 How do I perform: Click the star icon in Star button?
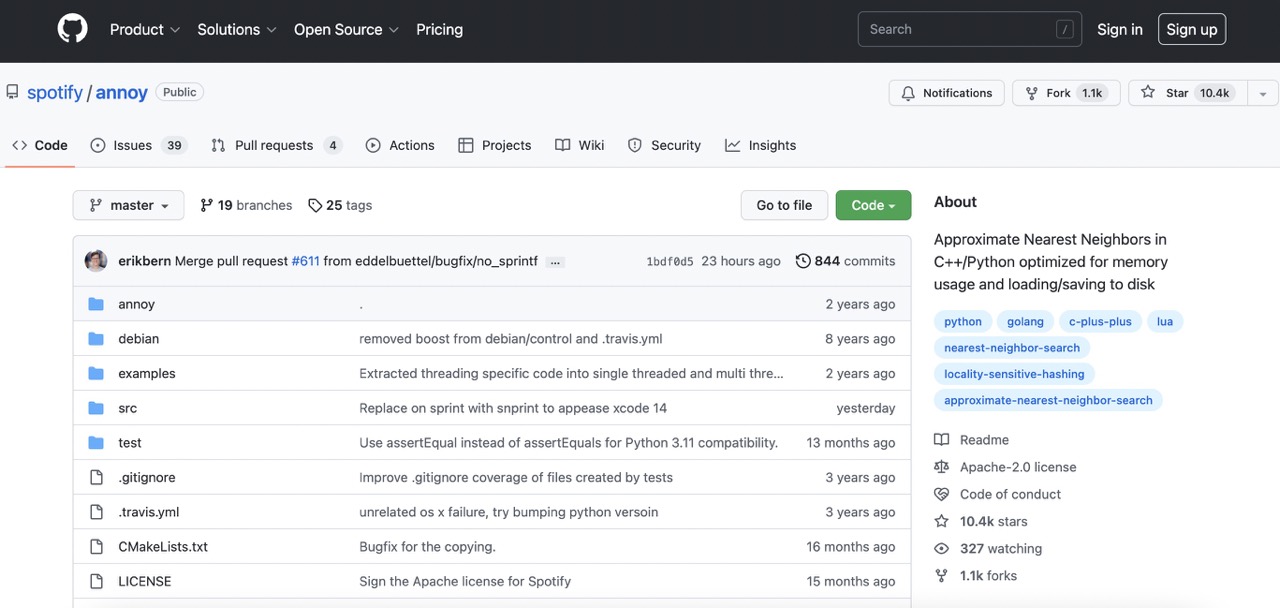(x=1148, y=93)
